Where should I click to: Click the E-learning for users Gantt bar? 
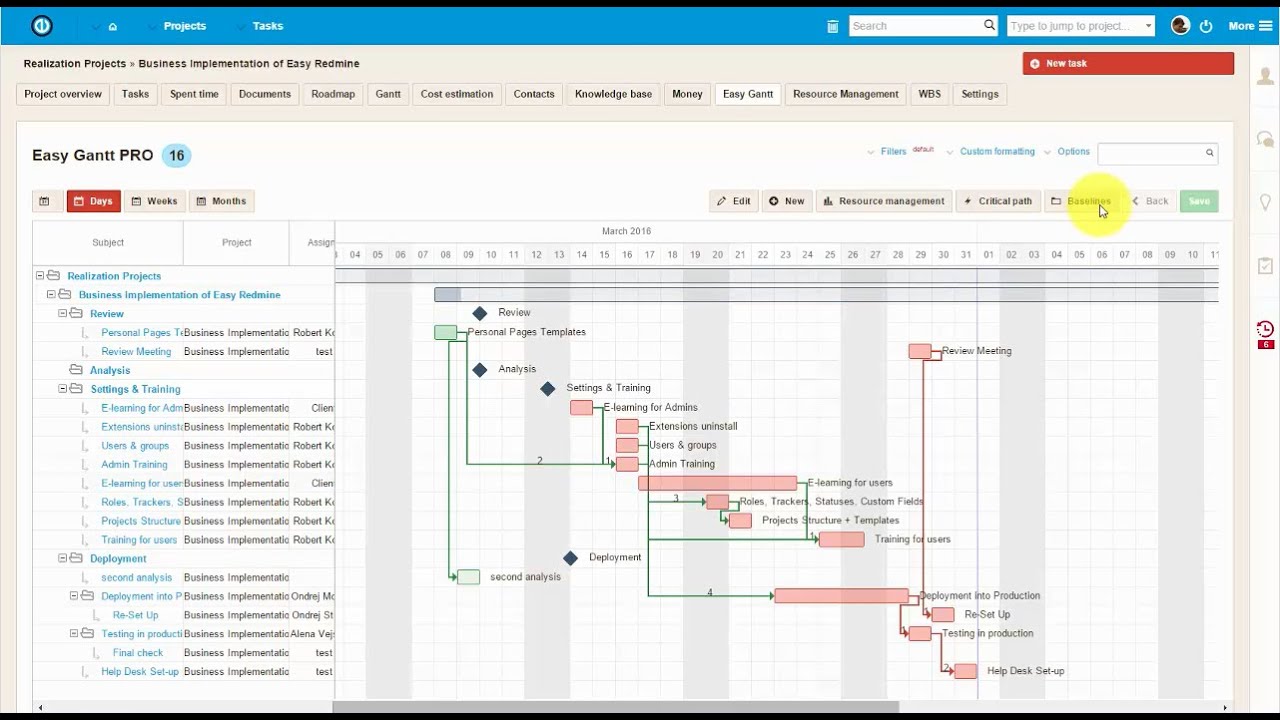[x=718, y=483]
